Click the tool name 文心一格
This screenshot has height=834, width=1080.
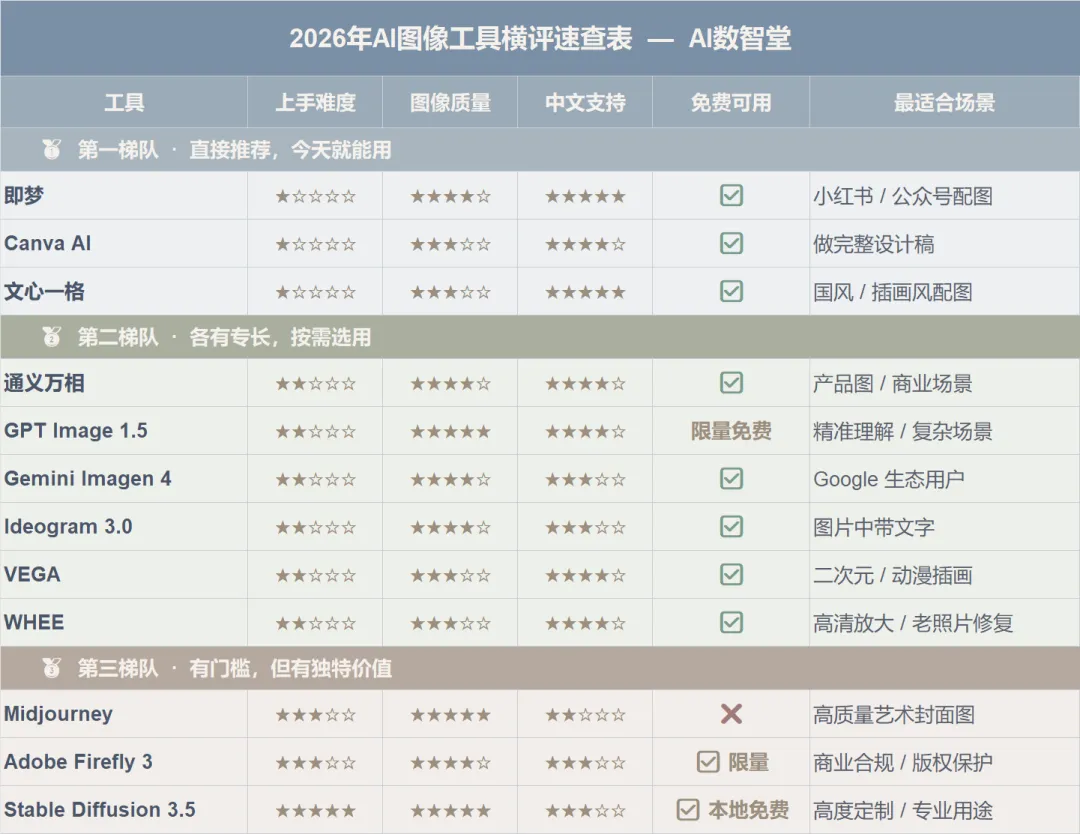click(x=44, y=291)
